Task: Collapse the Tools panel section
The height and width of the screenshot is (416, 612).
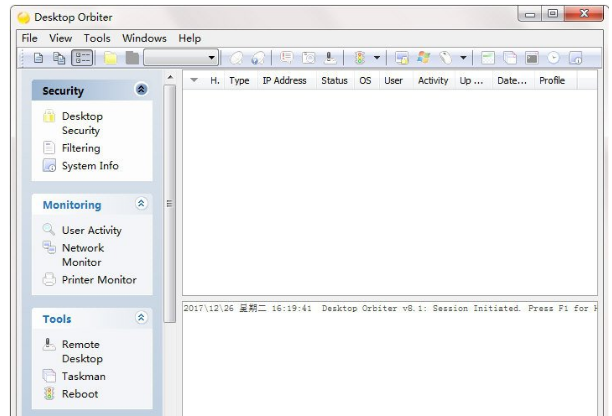Action: [142, 319]
